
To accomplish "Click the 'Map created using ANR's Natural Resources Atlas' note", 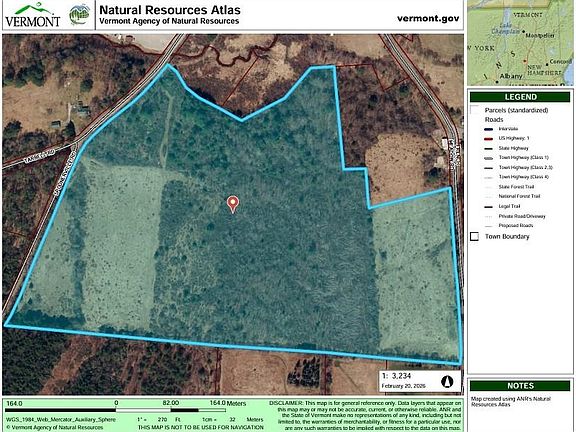I will 511,402.
